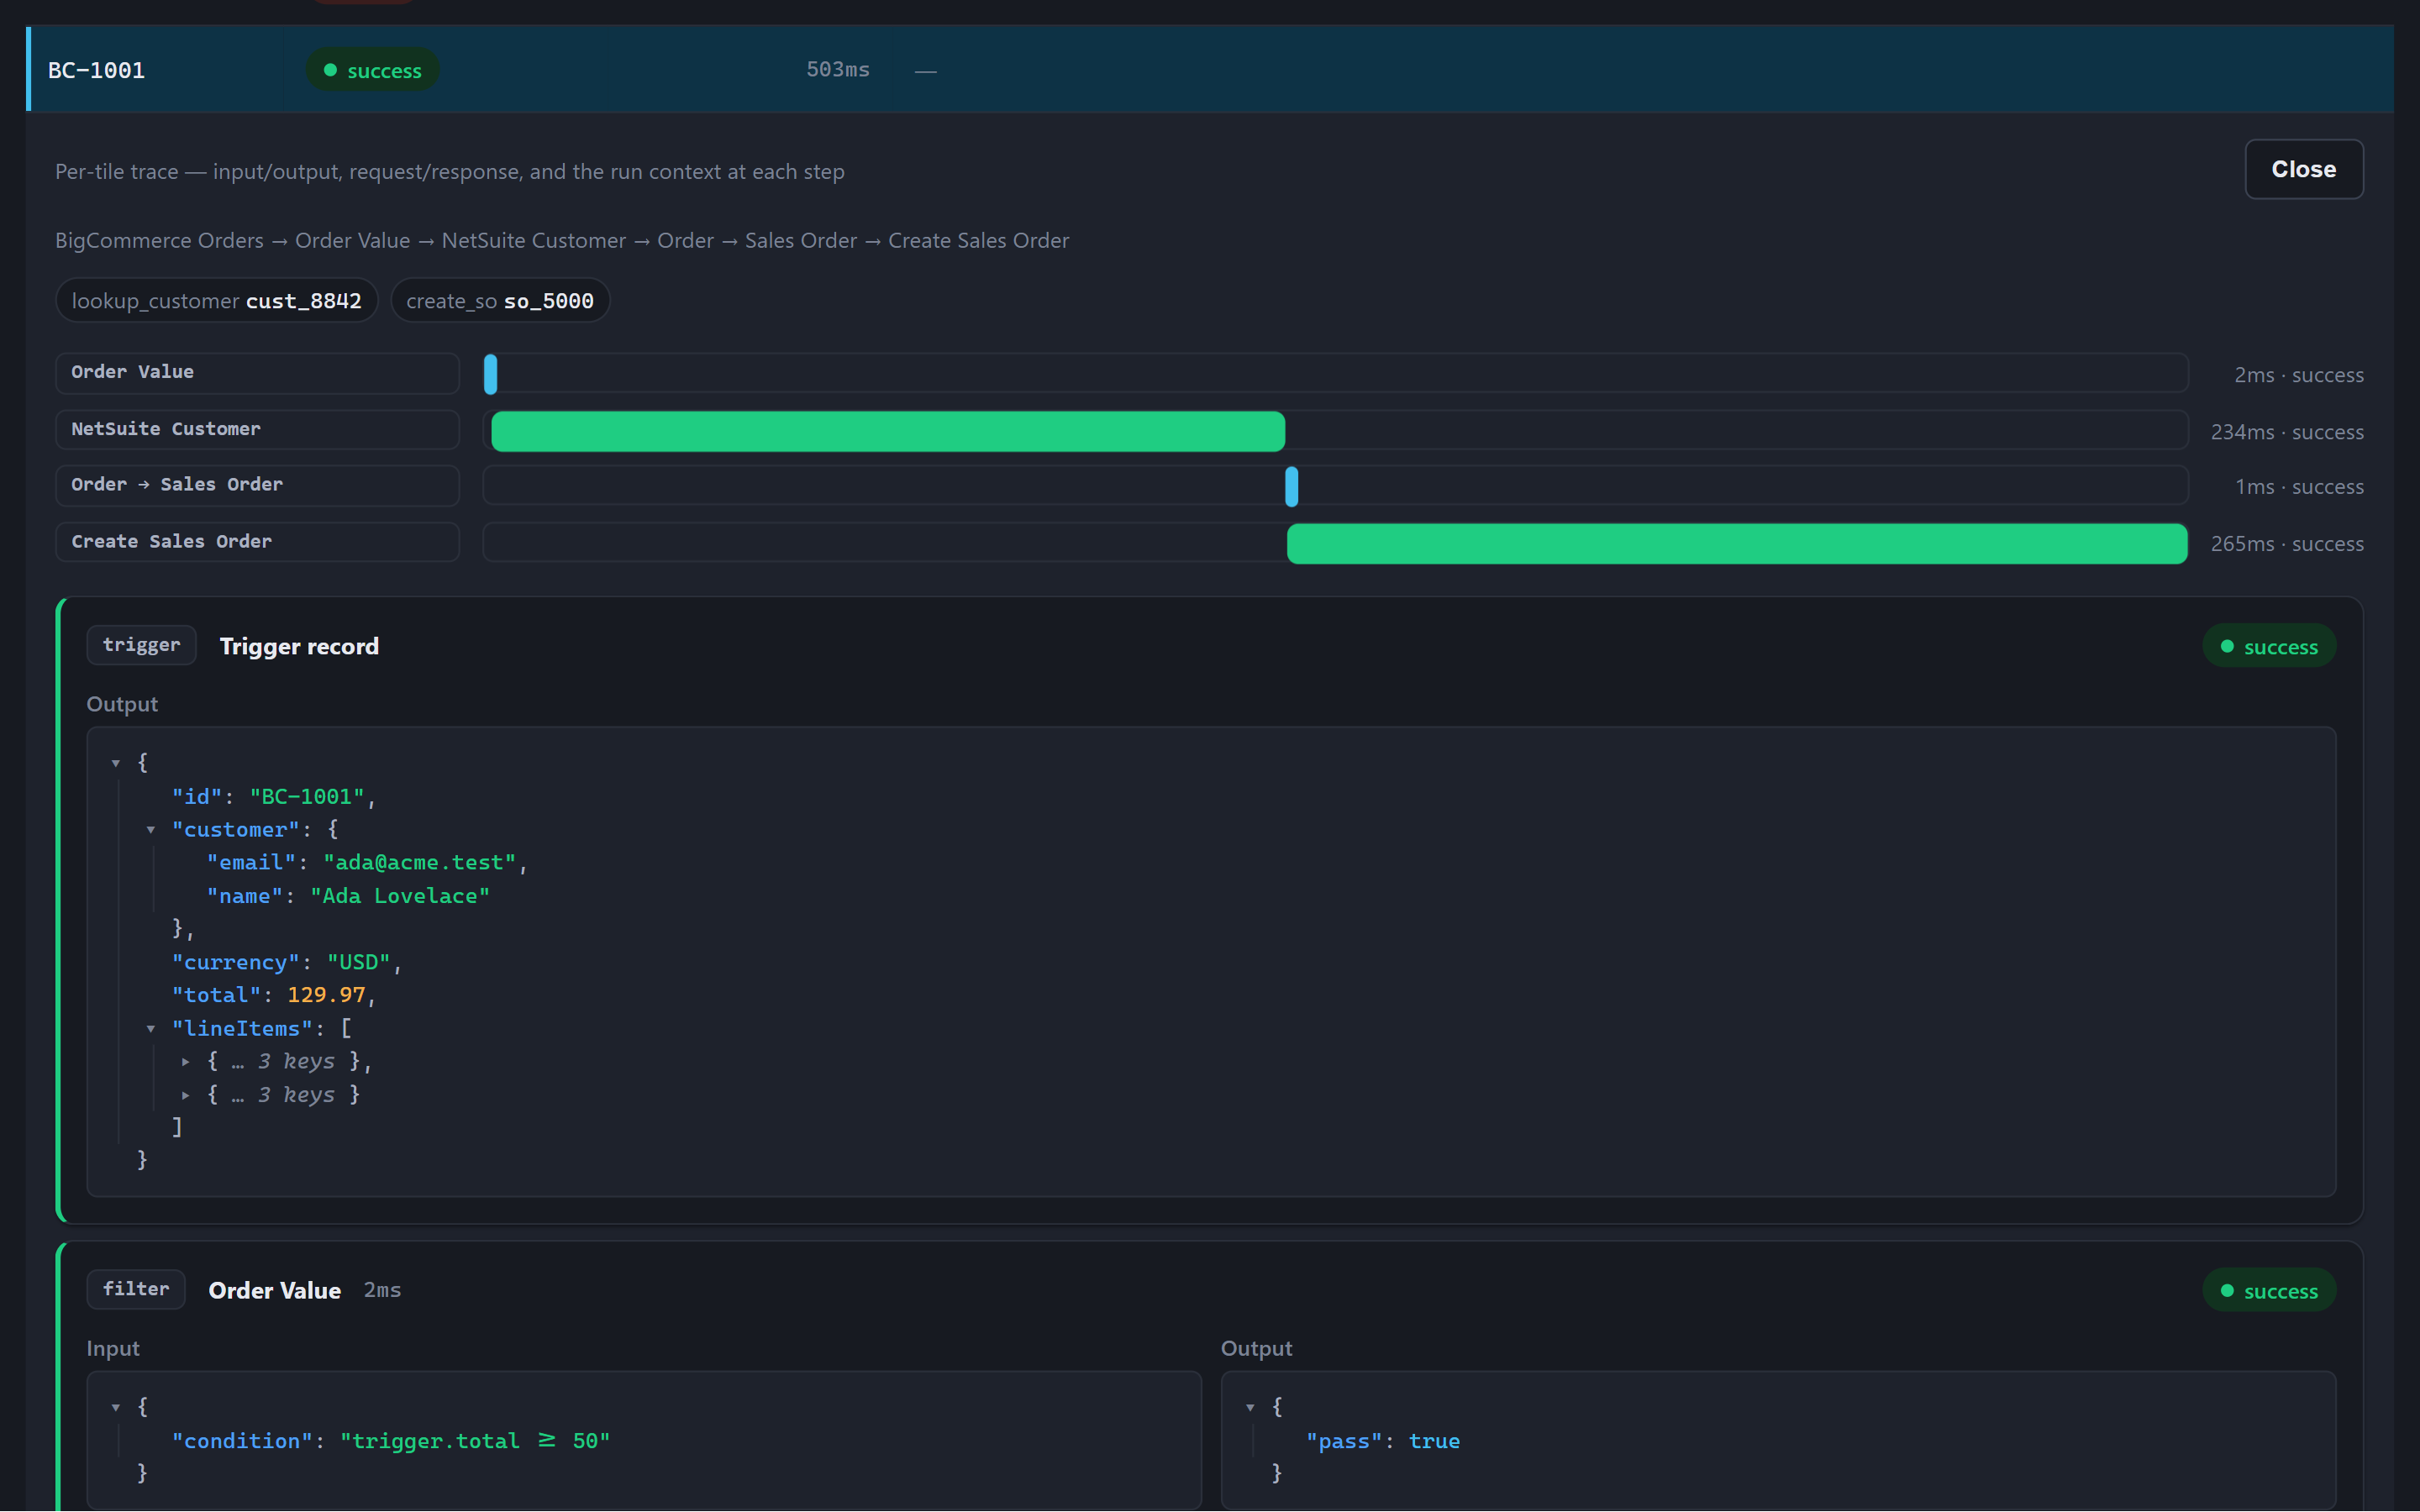Viewport: 2420px width, 1512px height.
Task: Select the BC-1001 run row header
Action: pos(1210,69)
